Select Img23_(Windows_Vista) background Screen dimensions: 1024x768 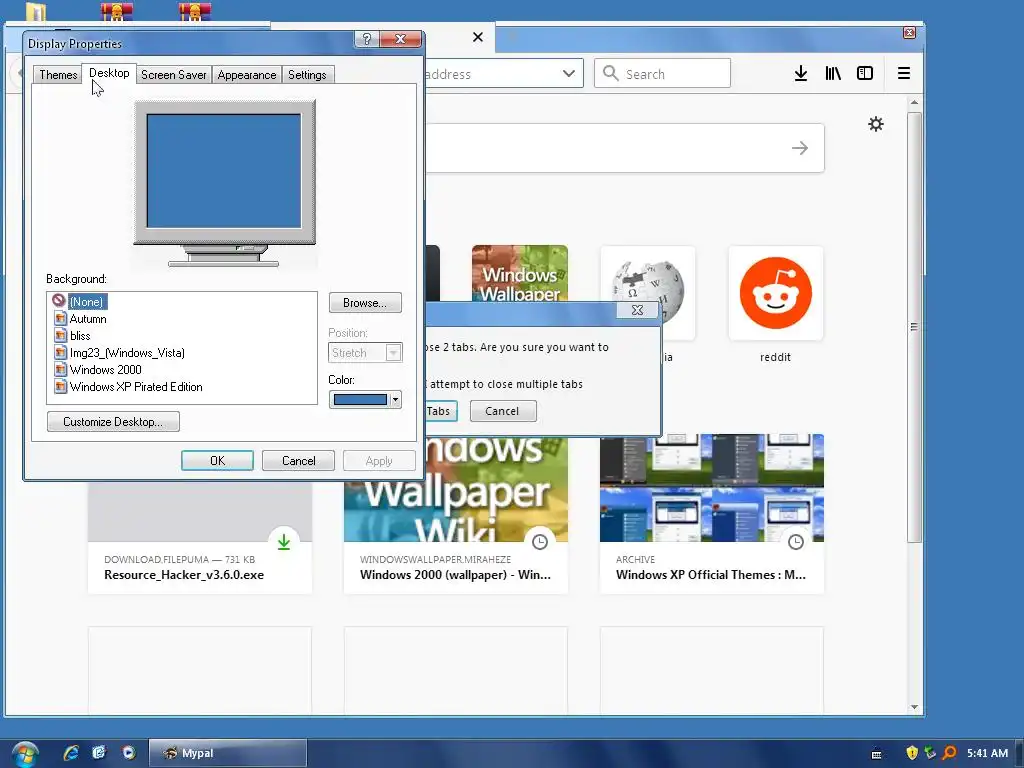tap(127, 353)
